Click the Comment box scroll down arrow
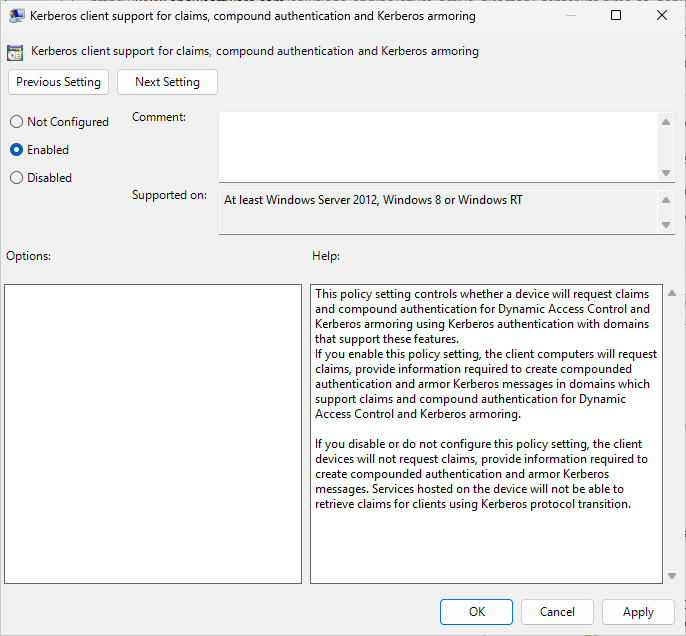 (666, 173)
